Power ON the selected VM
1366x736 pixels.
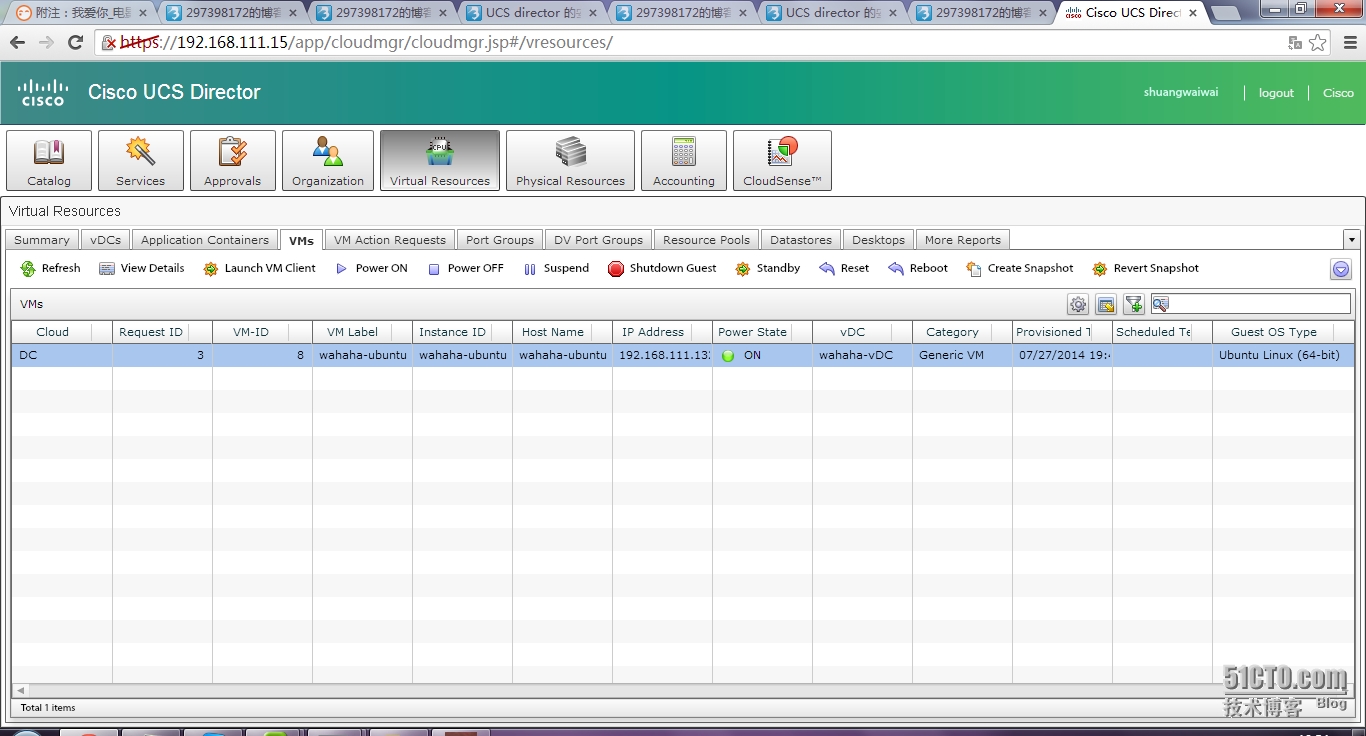371,268
